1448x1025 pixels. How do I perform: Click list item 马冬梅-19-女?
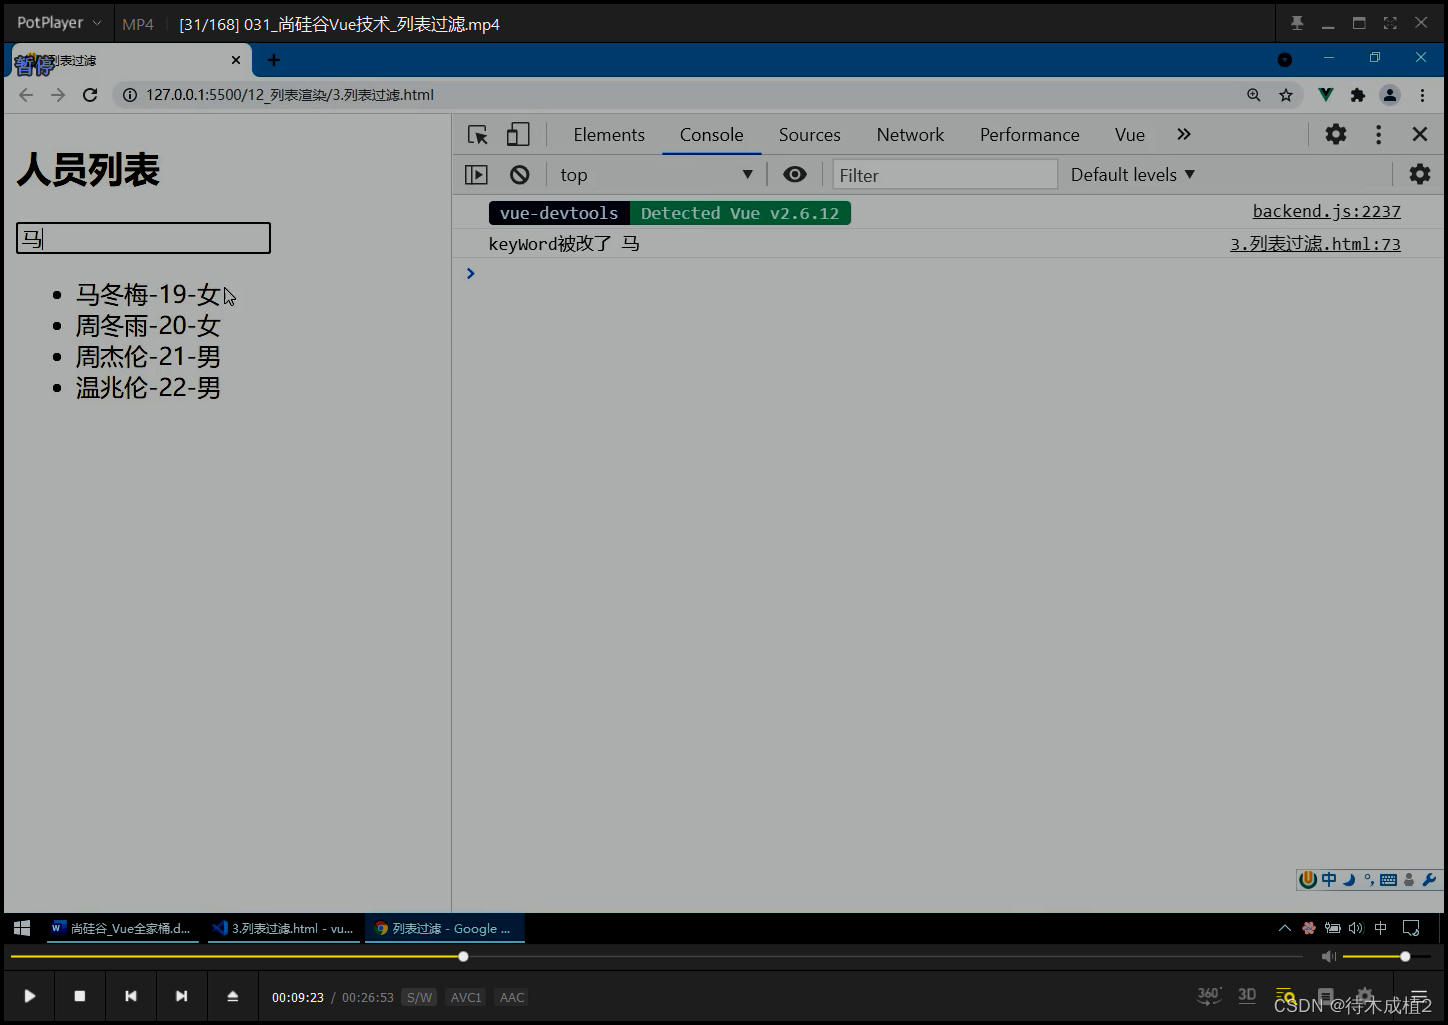pos(148,295)
